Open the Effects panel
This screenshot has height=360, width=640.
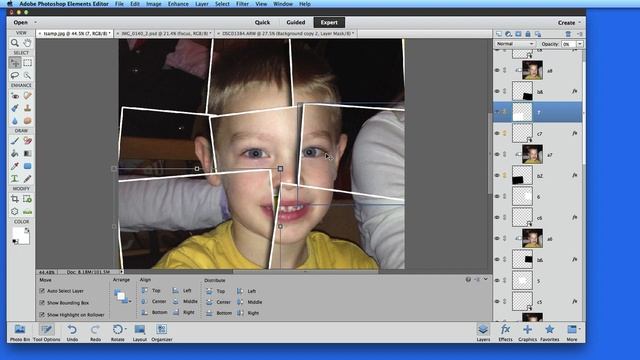505,332
